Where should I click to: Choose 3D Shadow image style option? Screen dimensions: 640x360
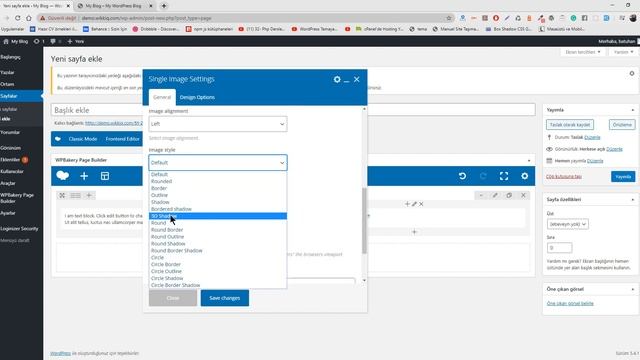tap(218, 216)
